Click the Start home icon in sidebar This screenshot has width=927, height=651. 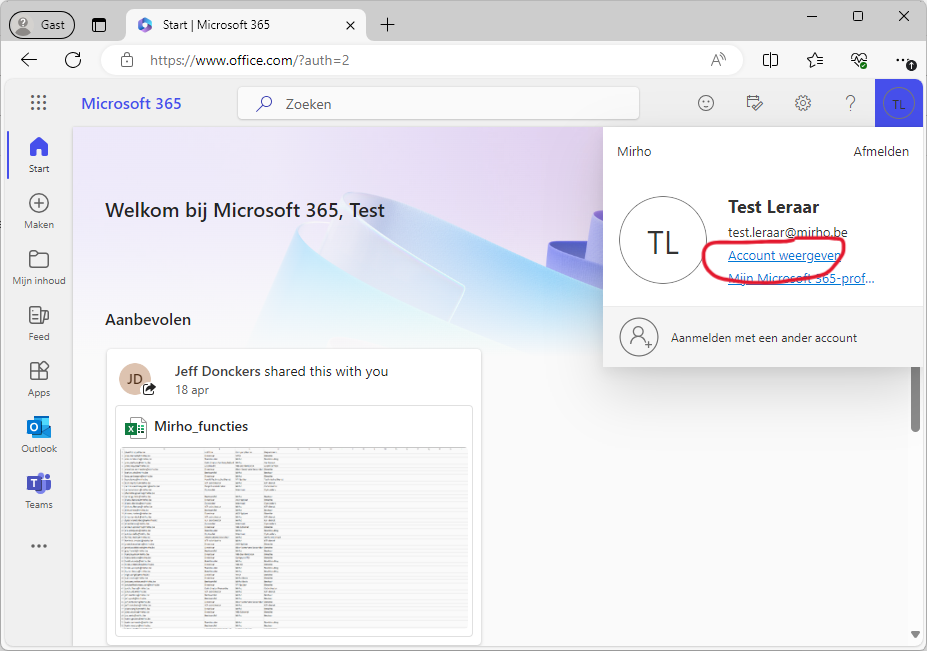click(x=39, y=153)
